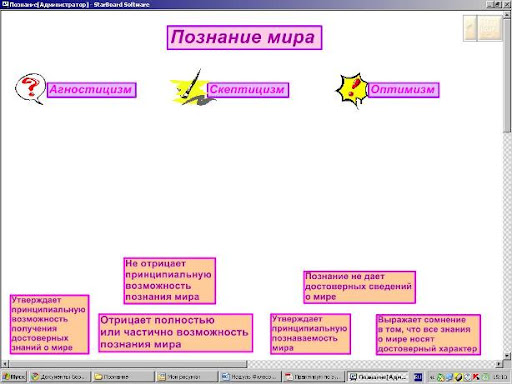Click the red K antivirus tray icon

click(476, 377)
